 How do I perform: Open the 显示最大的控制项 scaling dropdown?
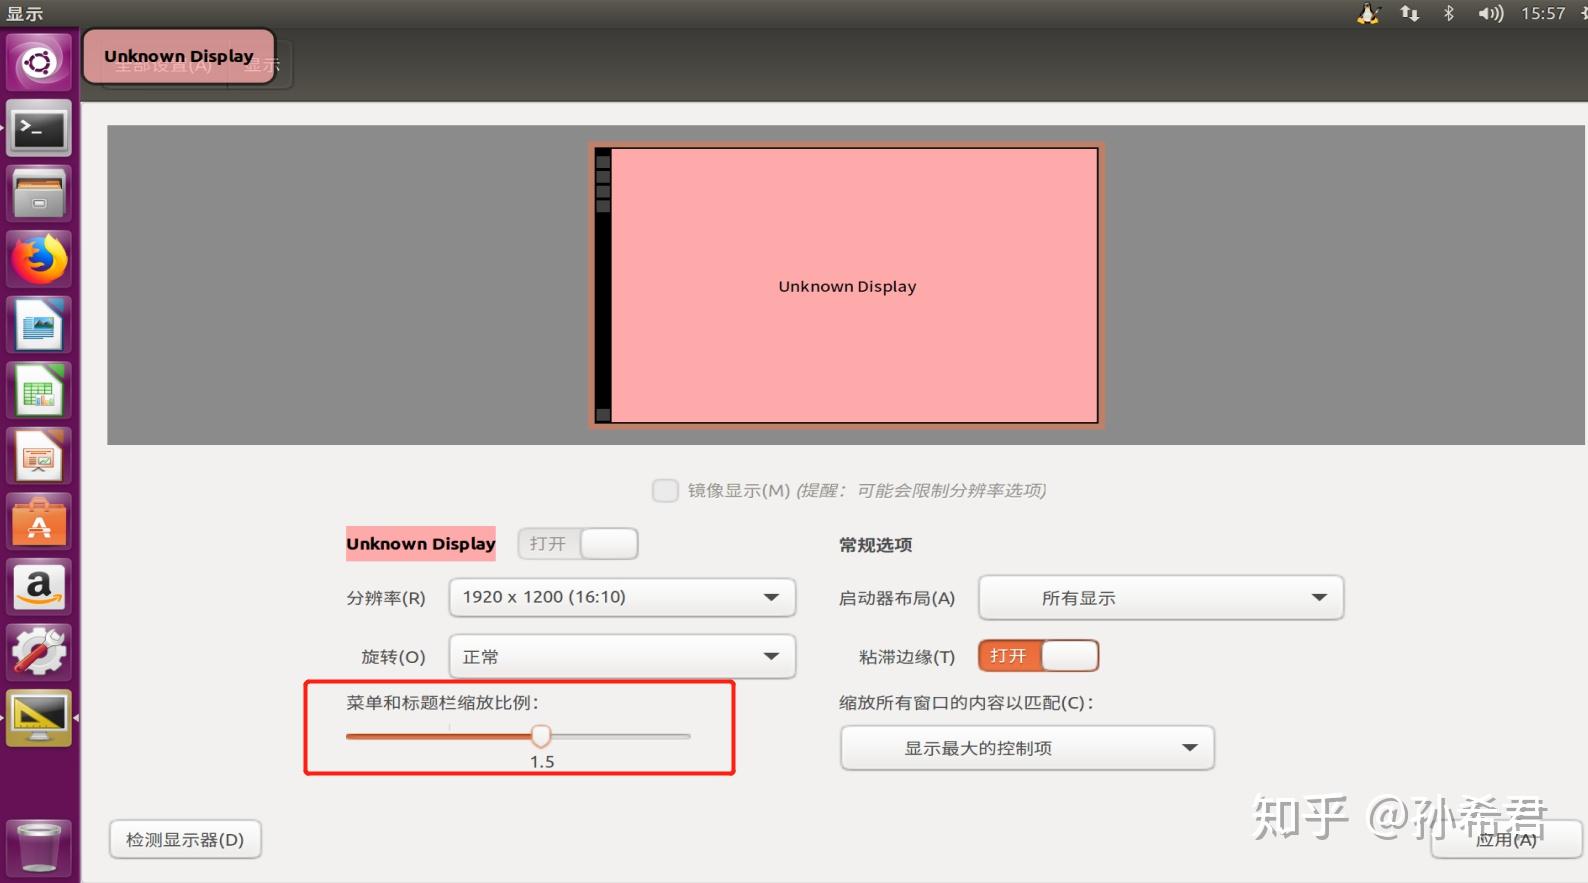1028,748
